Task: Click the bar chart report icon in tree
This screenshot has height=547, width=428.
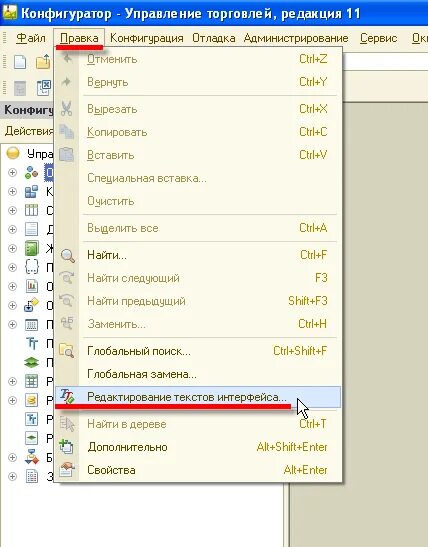Action: pos(31,286)
